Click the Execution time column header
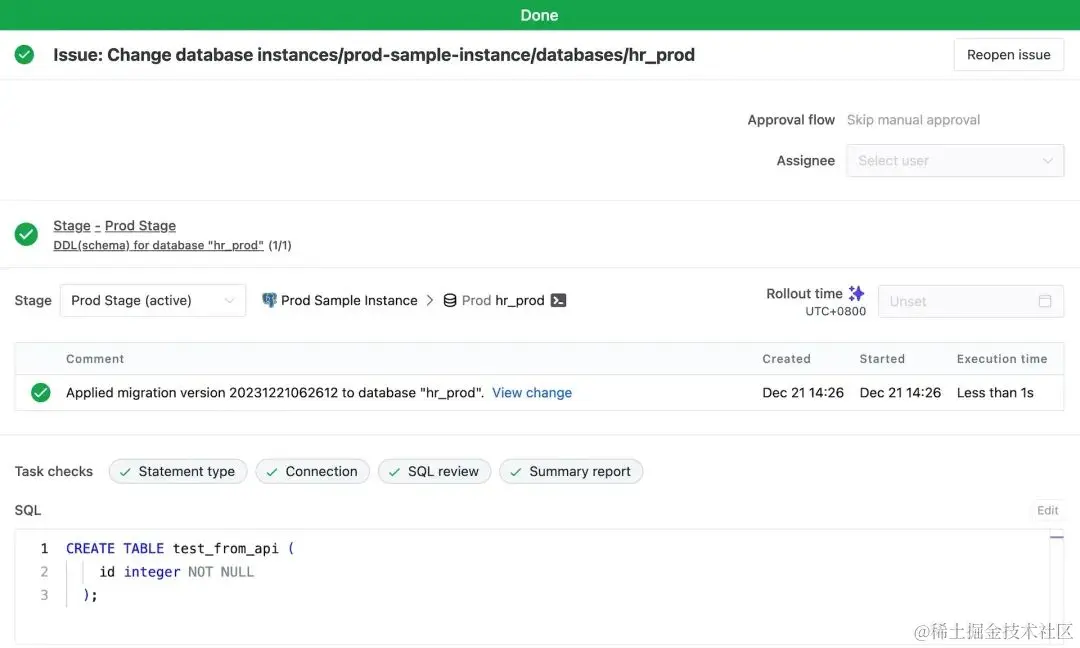1080x648 pixels. click(x=1001, y=359)
